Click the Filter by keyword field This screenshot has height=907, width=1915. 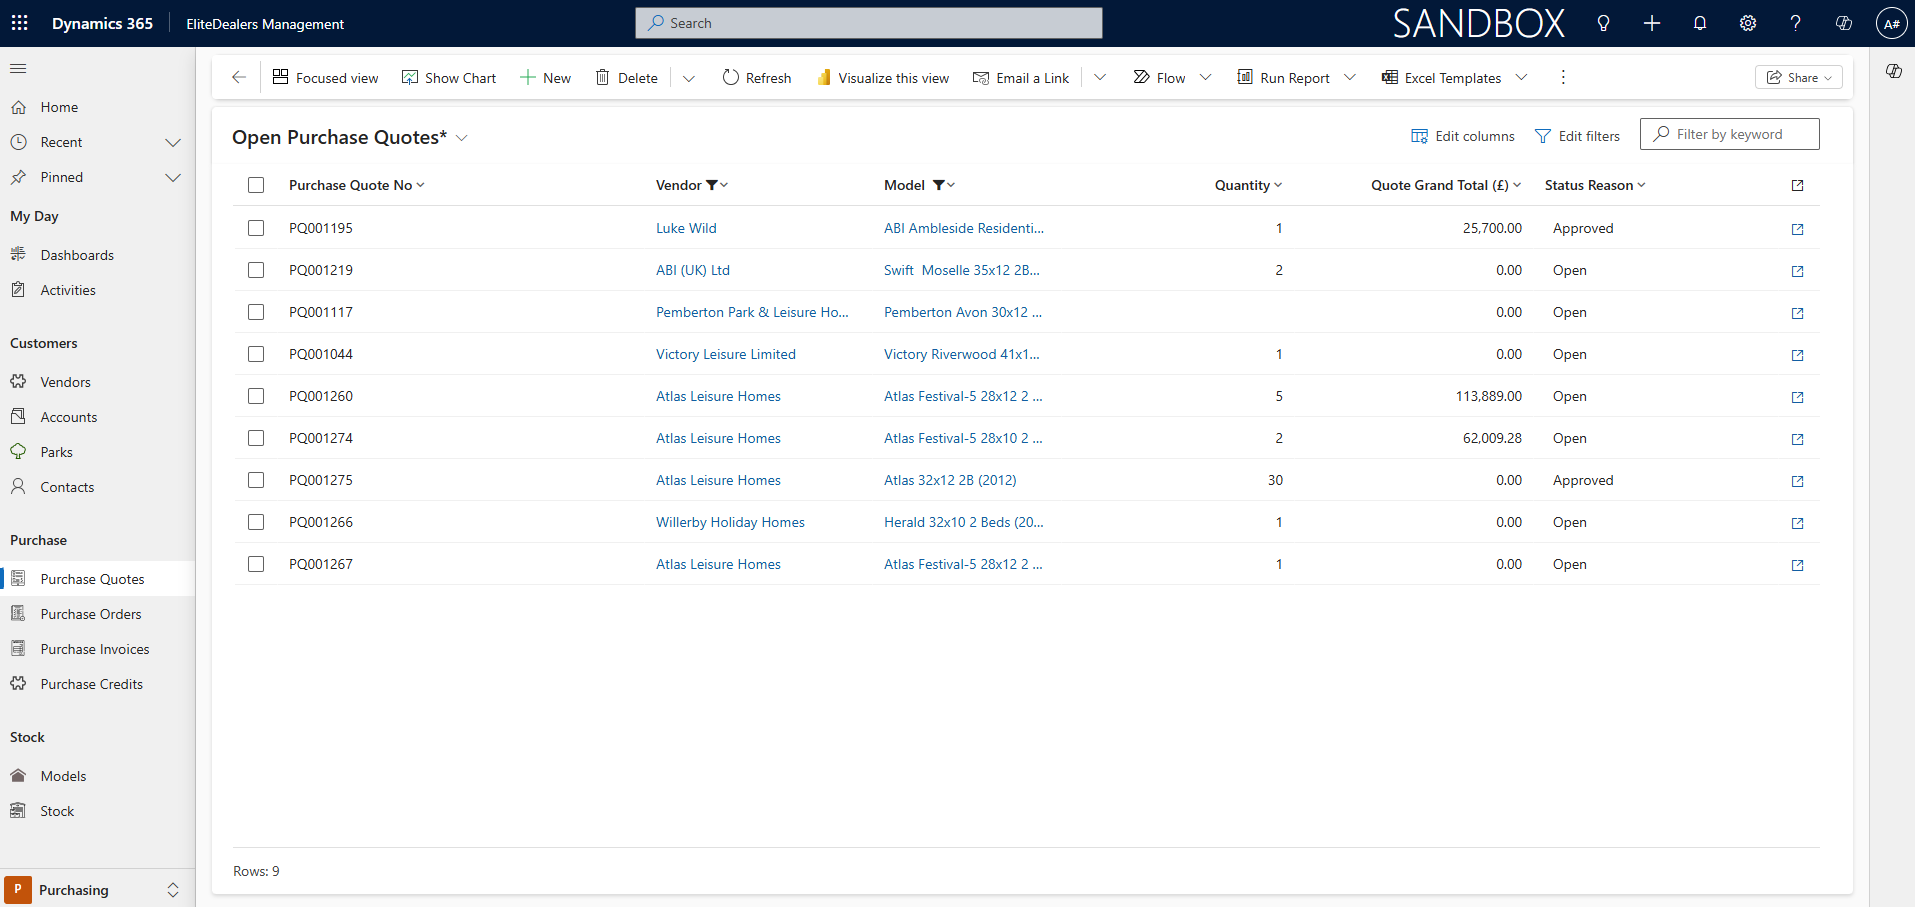click(1730, 134)
